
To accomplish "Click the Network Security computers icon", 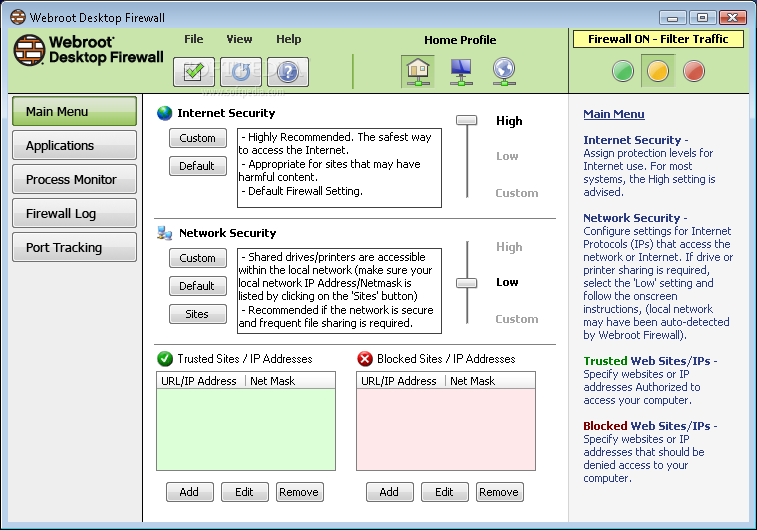I will (165, 233).
